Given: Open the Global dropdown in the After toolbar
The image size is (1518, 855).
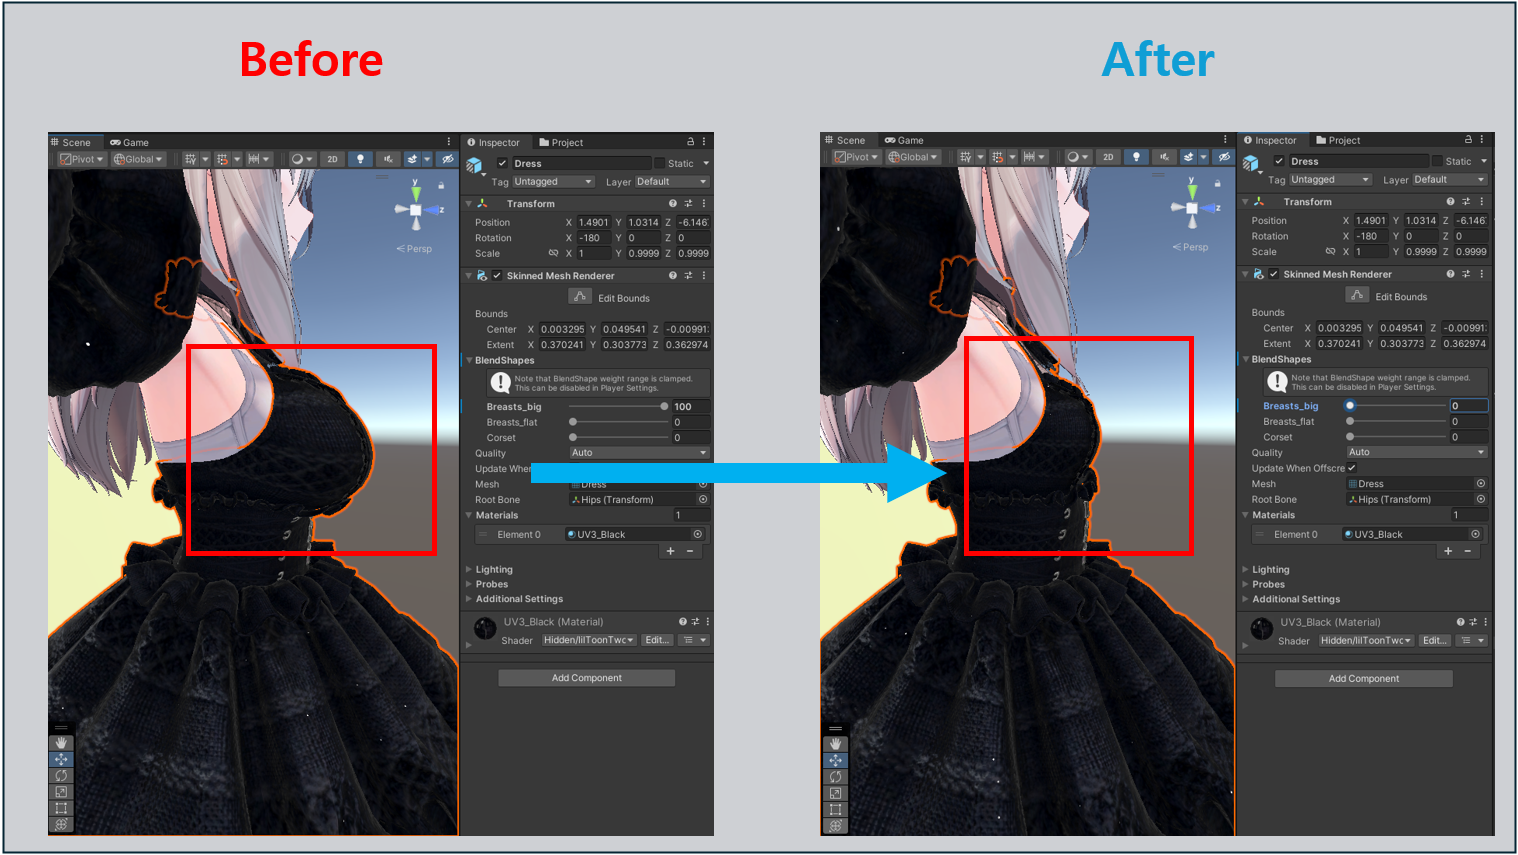Looking at the screenshot, I should click(914, 157).
